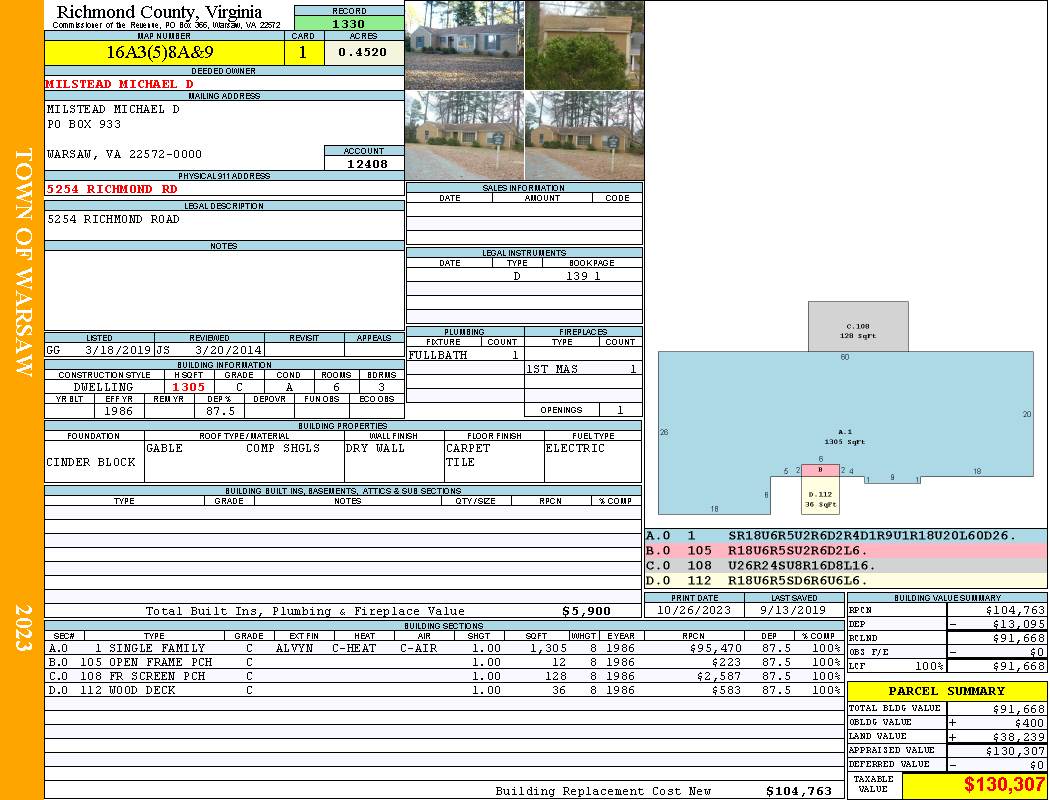Click the red taxable value $130,307
The image size is (1050, 800).
1004,786
